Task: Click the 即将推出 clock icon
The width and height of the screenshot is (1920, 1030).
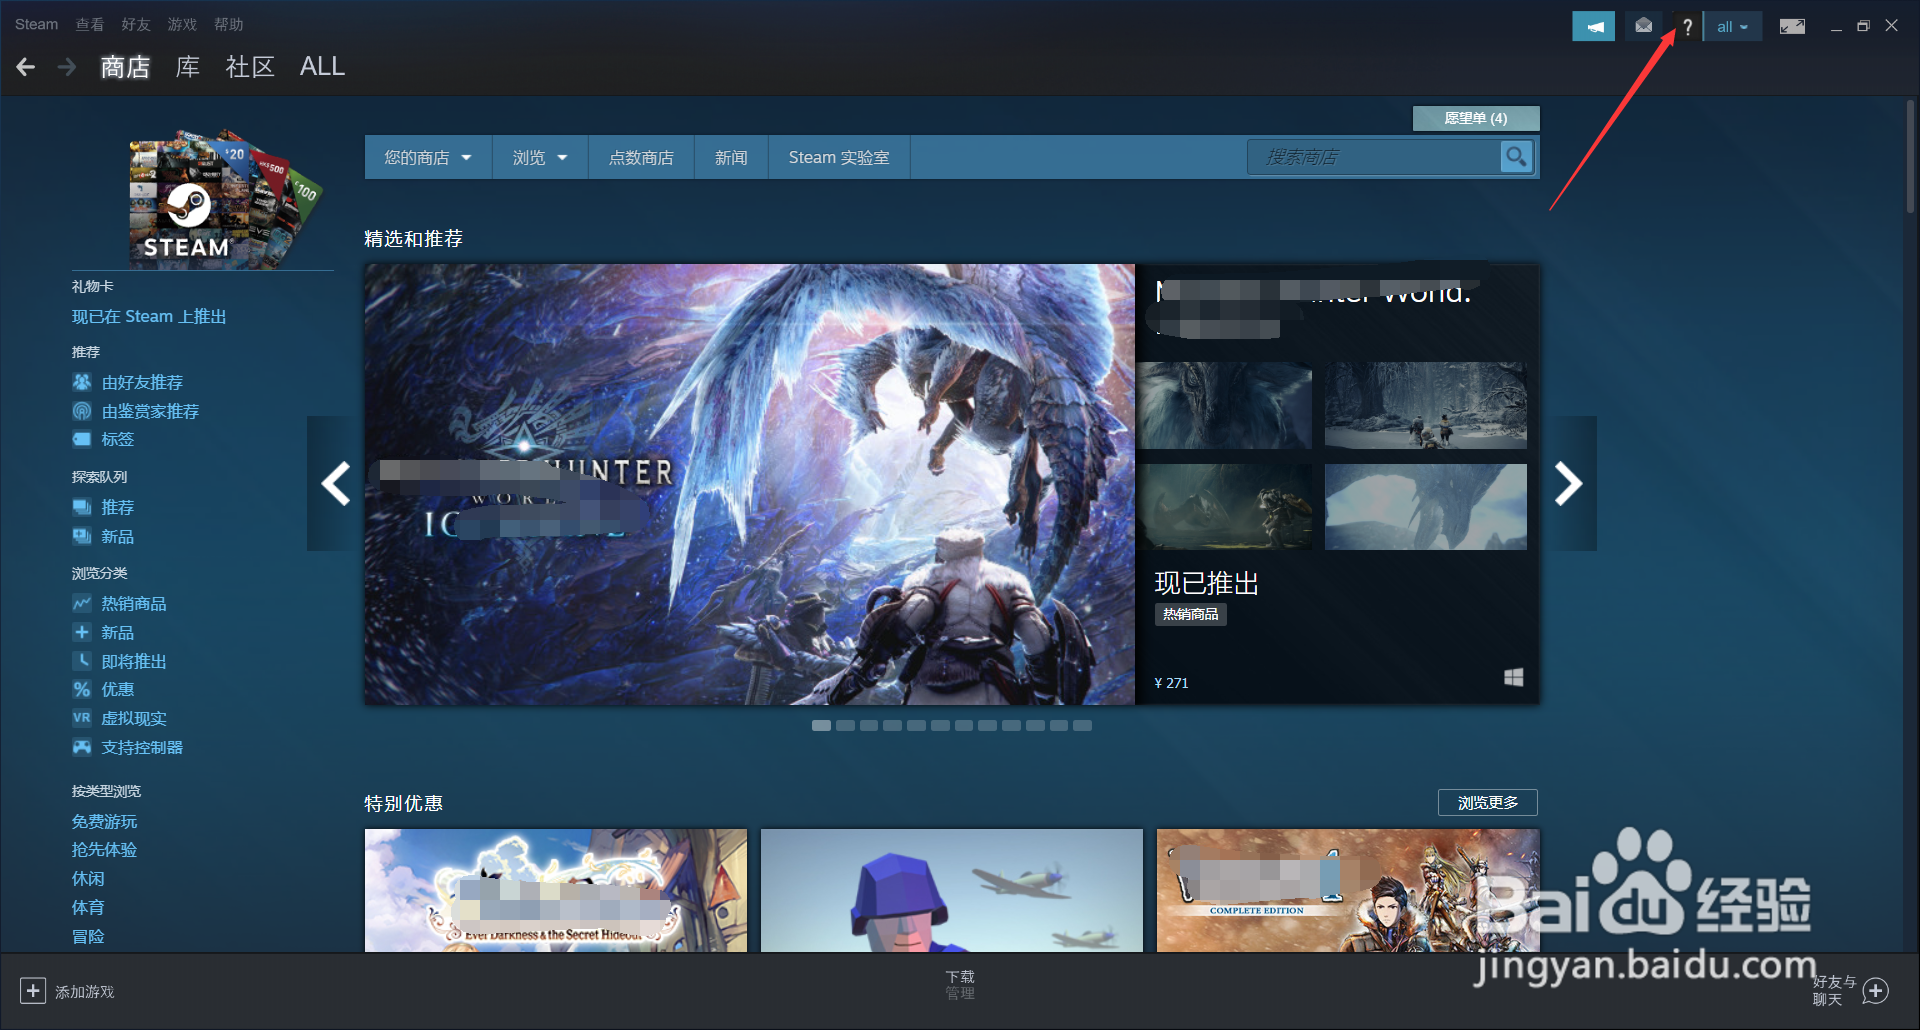Action: 82,660
